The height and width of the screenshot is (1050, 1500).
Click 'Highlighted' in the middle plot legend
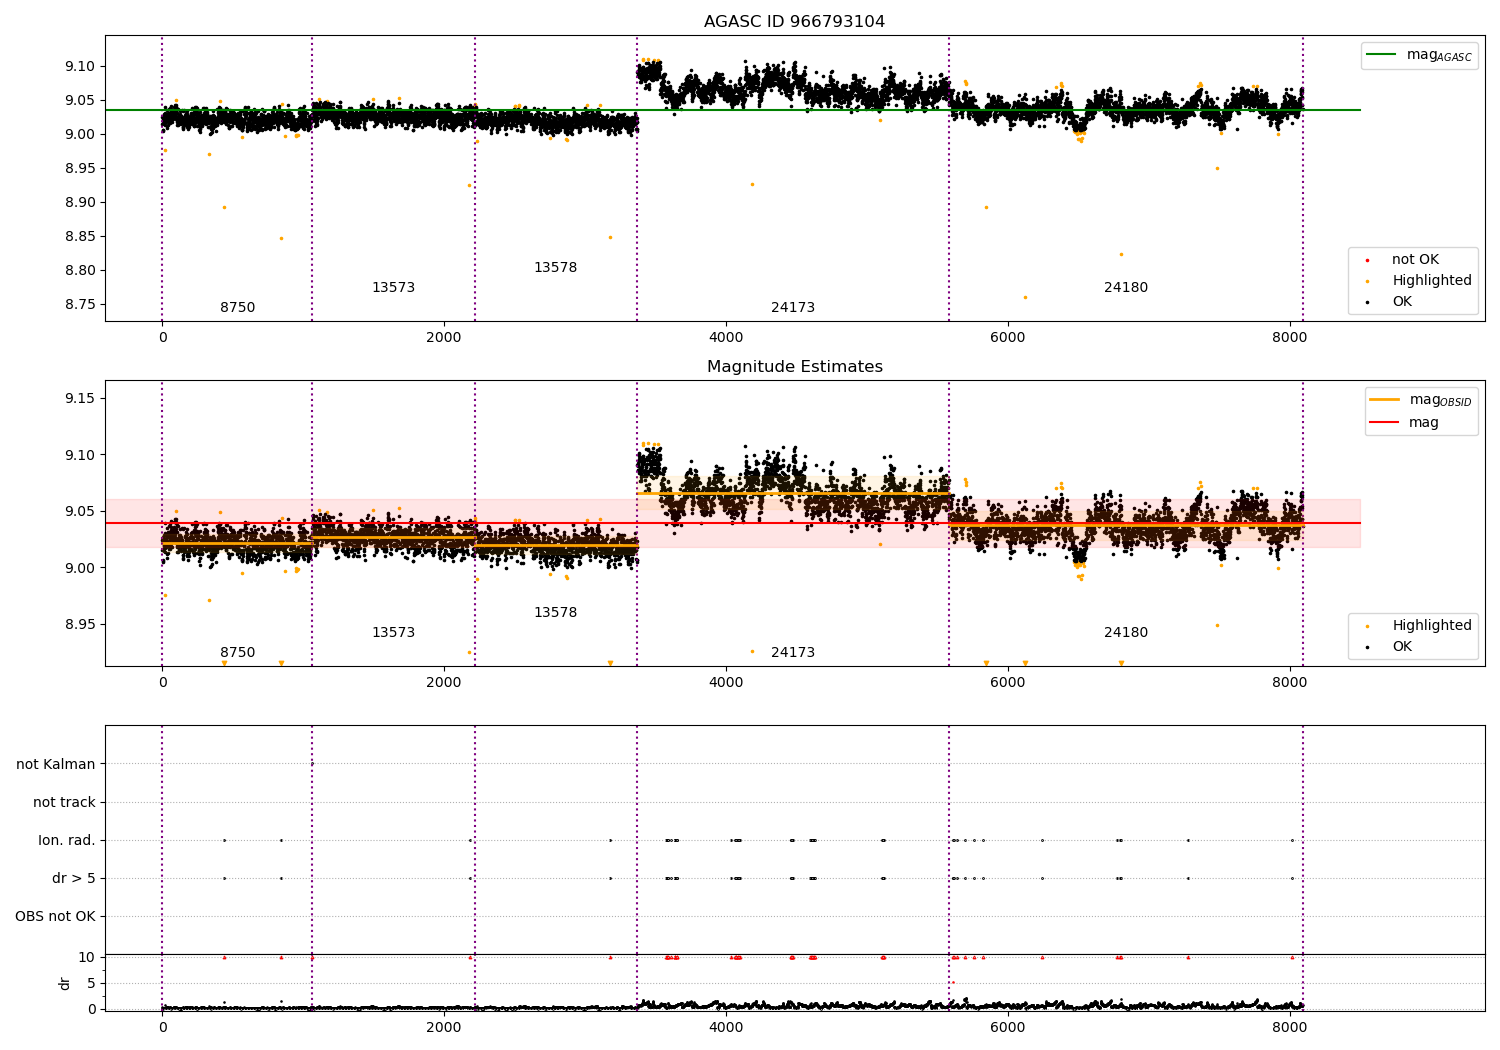[x=1432, y=625]
